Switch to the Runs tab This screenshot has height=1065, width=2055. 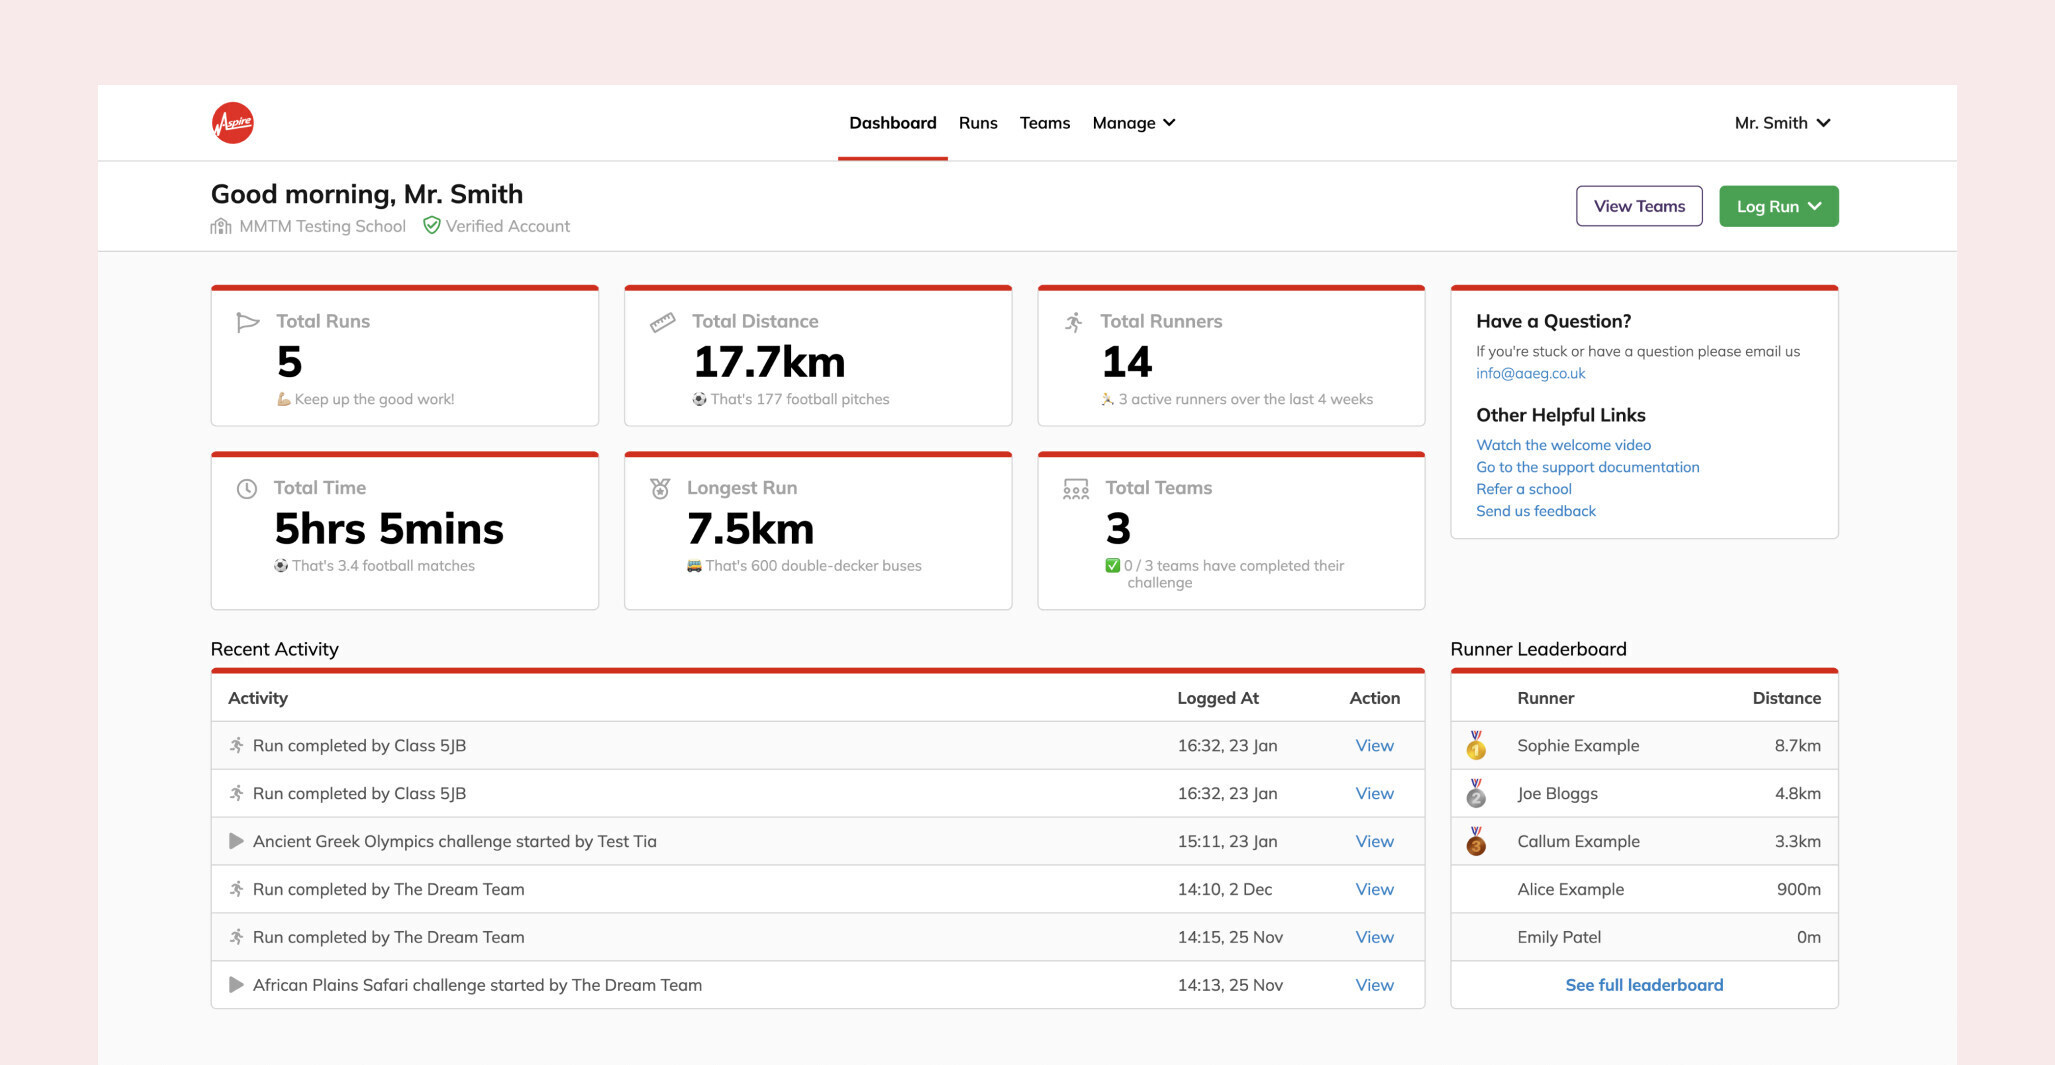tap(977, 122)
